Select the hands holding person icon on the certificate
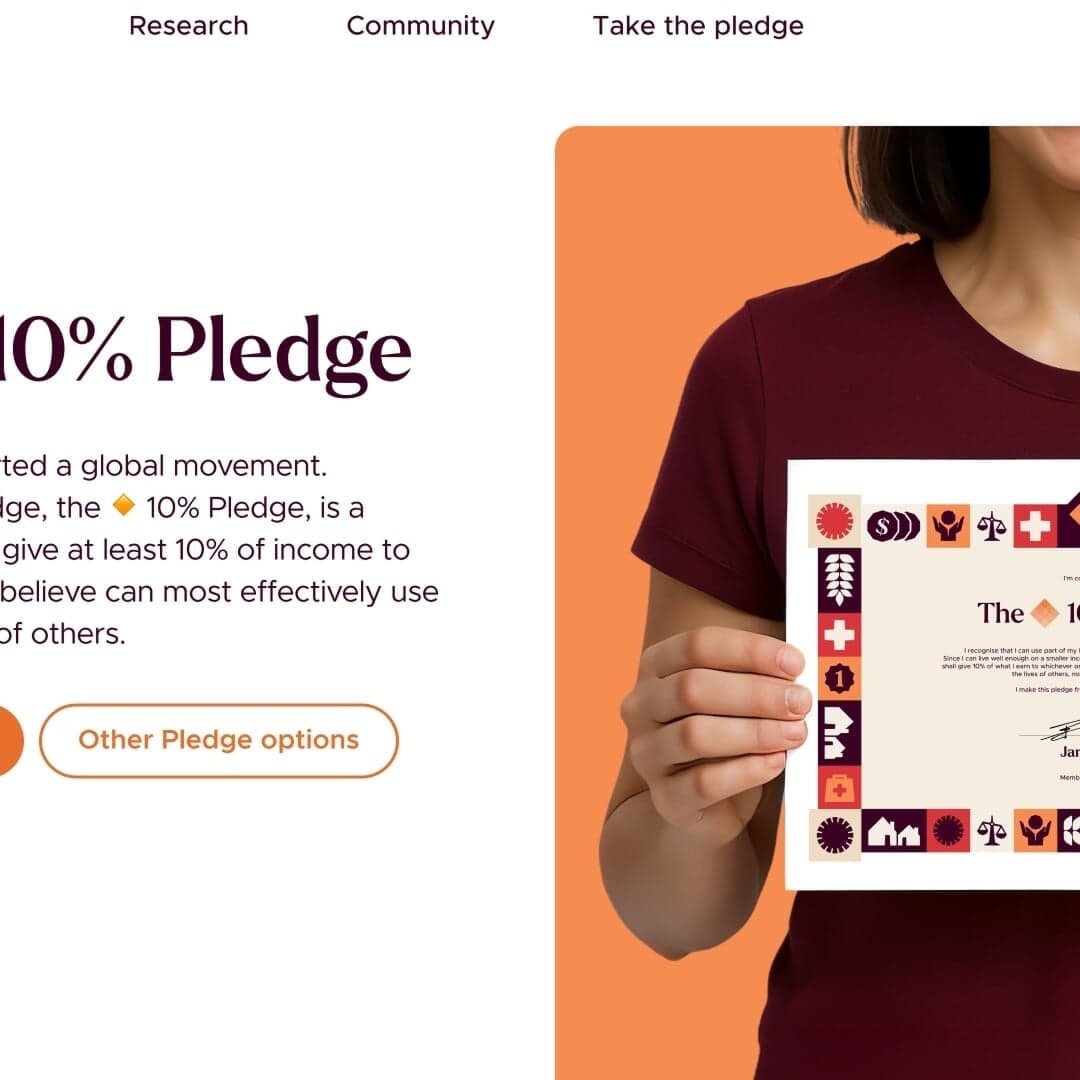This screenshot has width=1080, height=1080. pos(948,527)
